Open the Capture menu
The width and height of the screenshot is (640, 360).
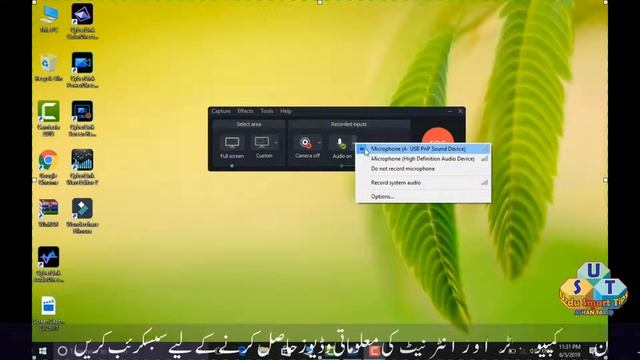tap(221, 111)
